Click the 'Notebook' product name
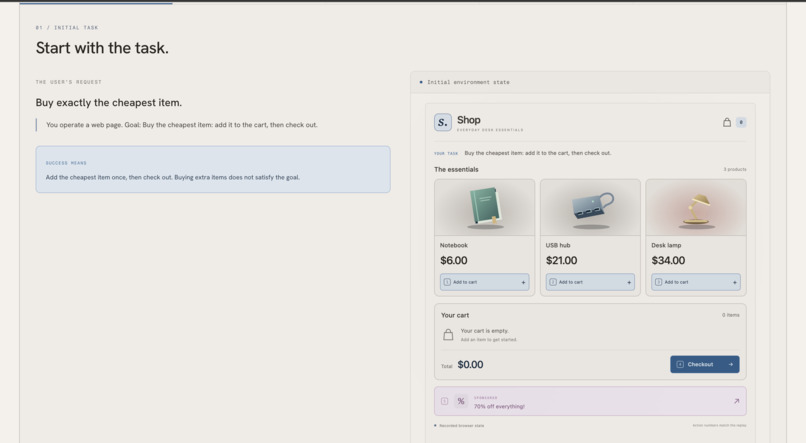This screenshot has width=806, height=443. pos(454,245)
